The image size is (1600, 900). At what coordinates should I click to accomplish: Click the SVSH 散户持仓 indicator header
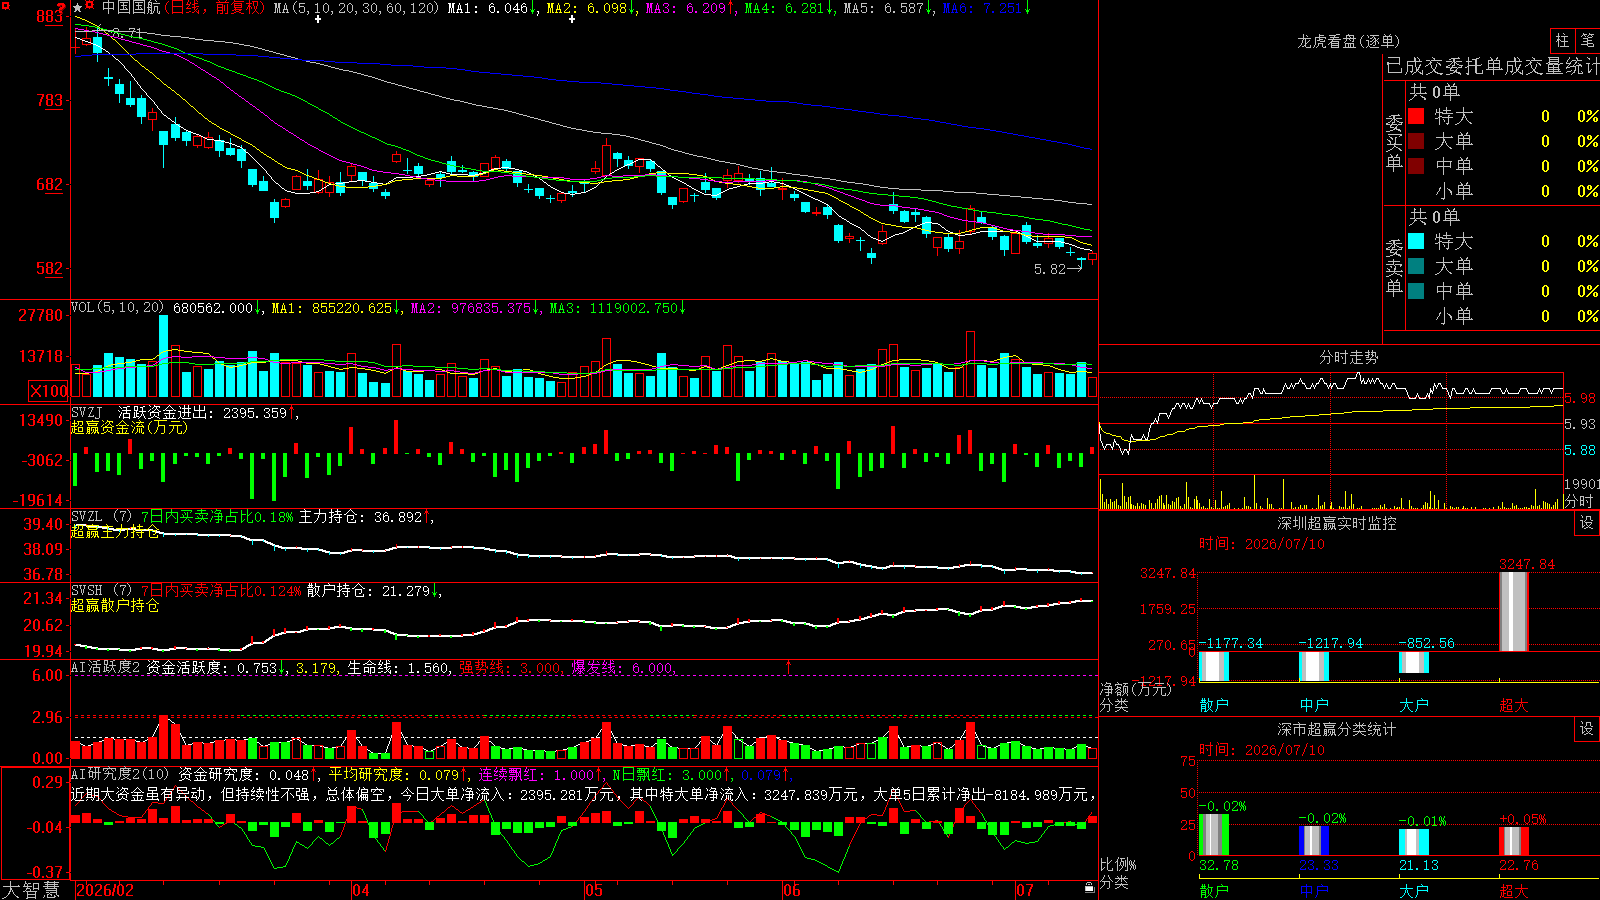click(256, 591)
